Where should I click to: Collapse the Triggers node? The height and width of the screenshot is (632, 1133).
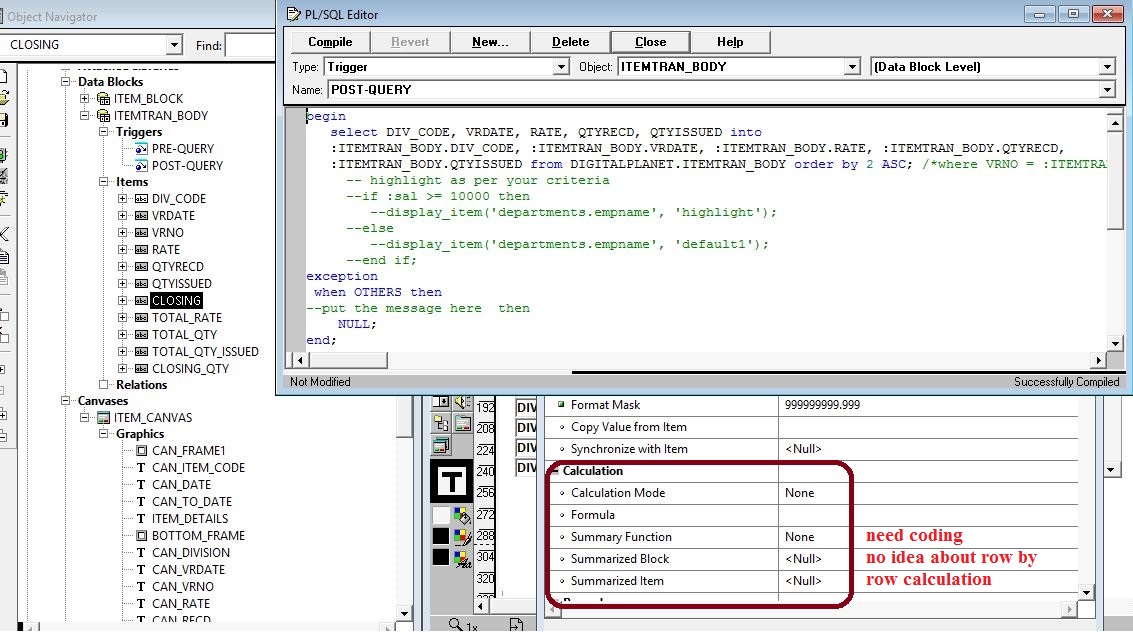[103, 131]
